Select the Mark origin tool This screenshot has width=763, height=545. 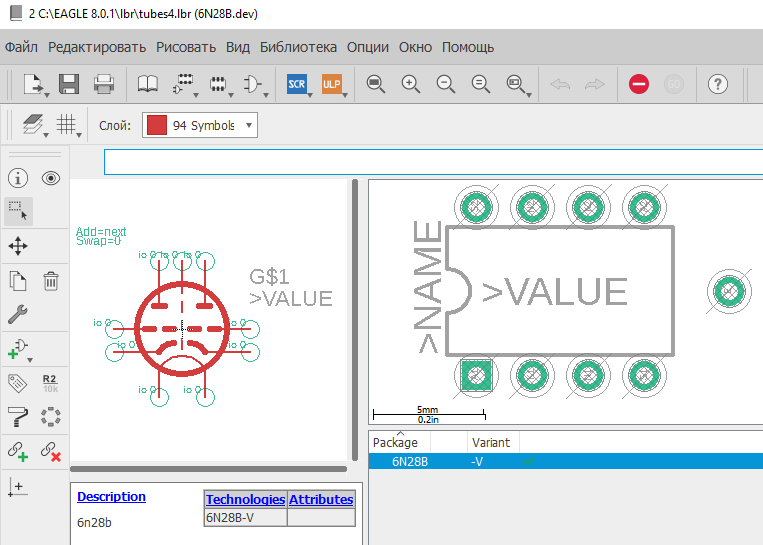(x=18, y=487)
